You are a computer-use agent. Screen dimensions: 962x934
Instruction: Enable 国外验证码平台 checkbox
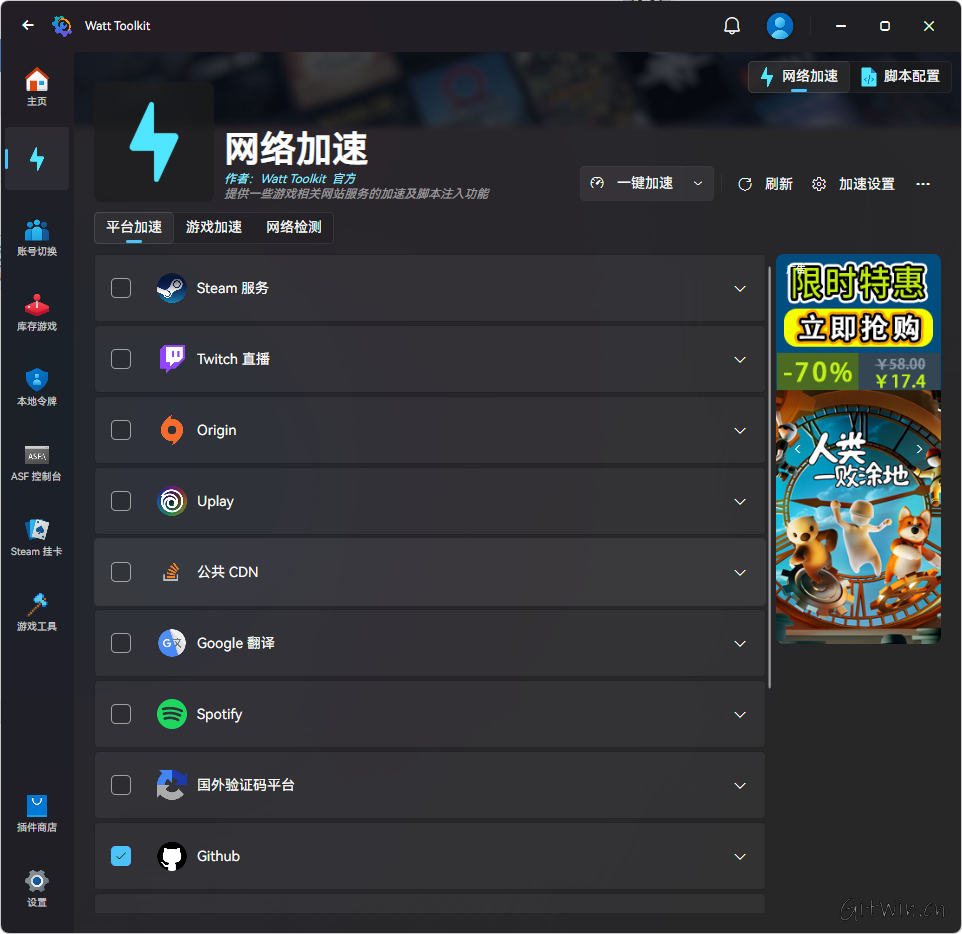tap(121, 785)
